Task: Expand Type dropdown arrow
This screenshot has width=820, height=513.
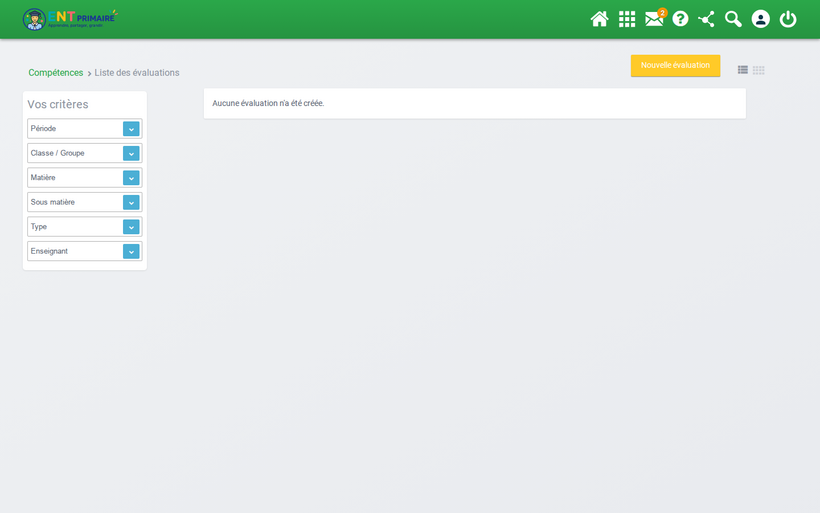Action: [131, 227]
